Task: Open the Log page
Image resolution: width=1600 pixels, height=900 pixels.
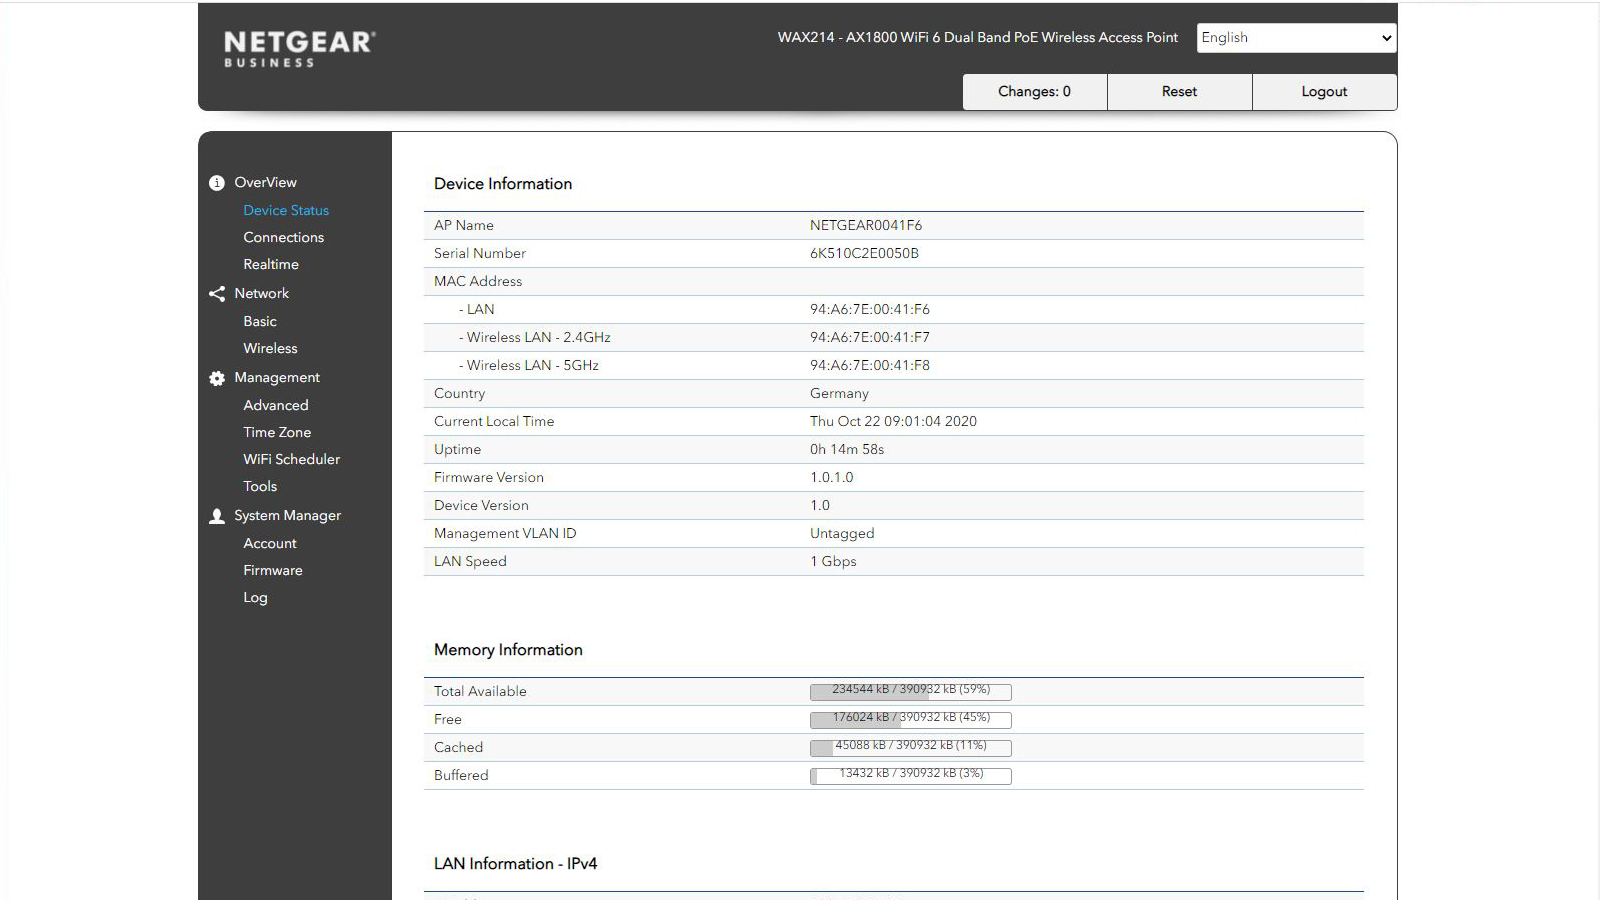Action: click(255, 598)
